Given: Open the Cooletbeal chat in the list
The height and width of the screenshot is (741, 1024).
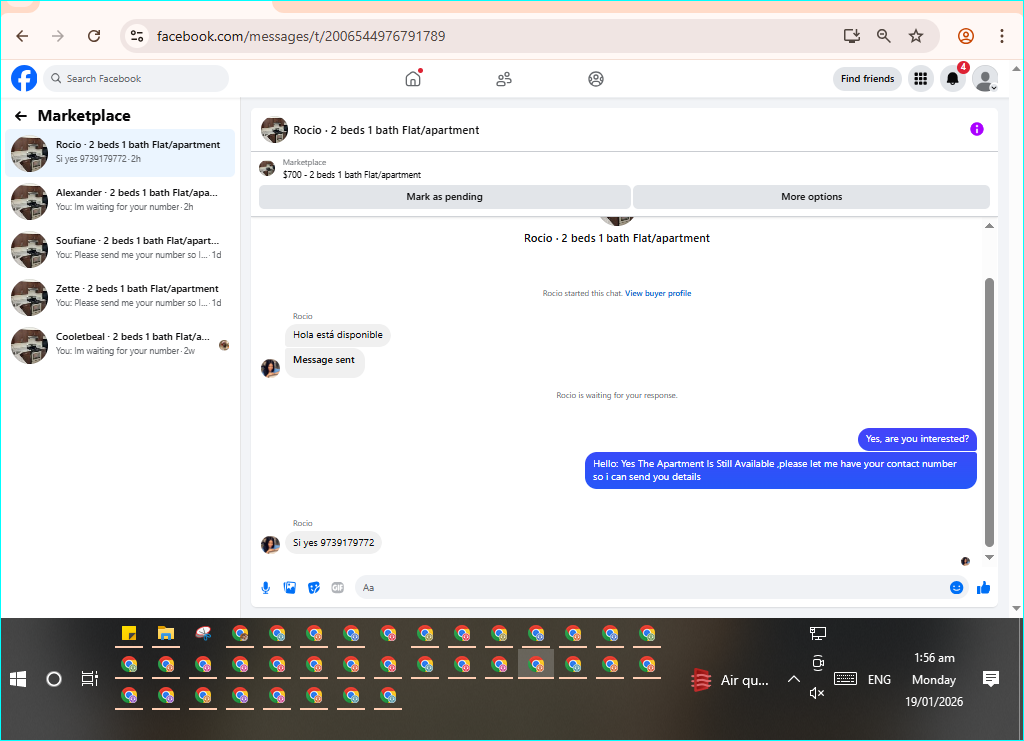Looking at the screenshot, I should (120, 345).
